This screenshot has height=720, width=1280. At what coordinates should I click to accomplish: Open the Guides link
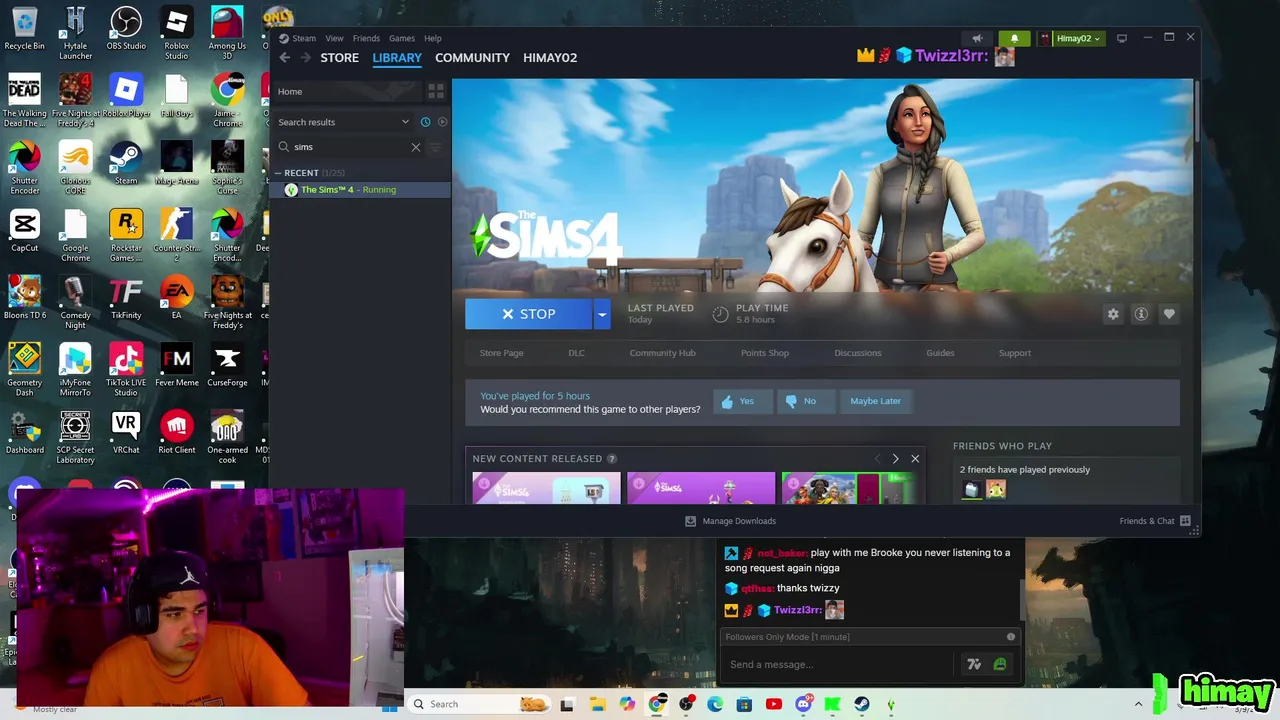(940, 353)
